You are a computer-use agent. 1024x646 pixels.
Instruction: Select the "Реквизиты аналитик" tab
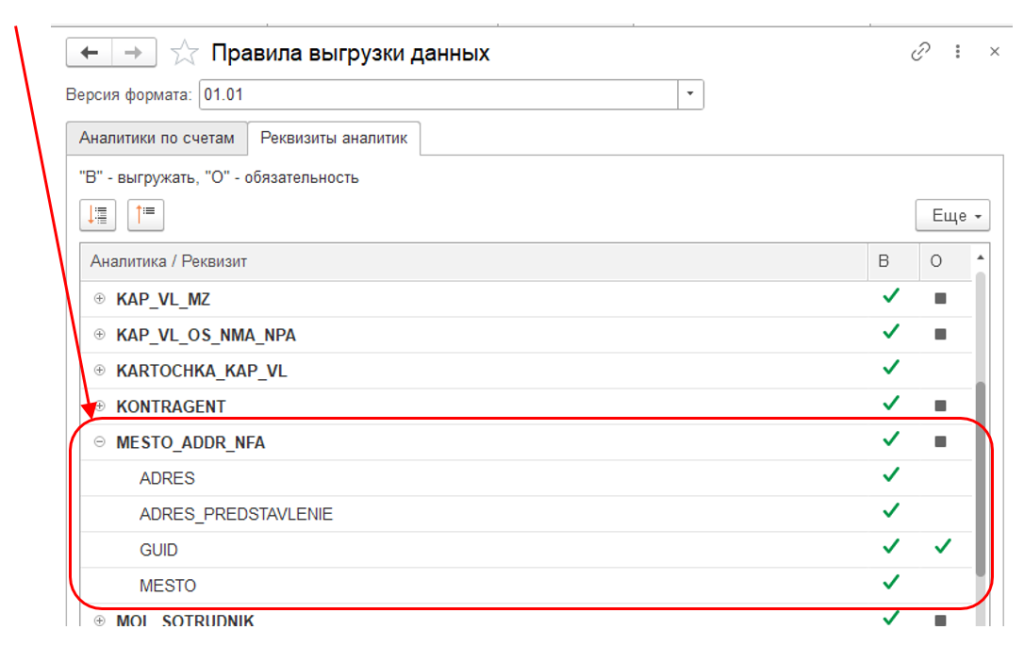pyautogui.click(x=334, y=139)
